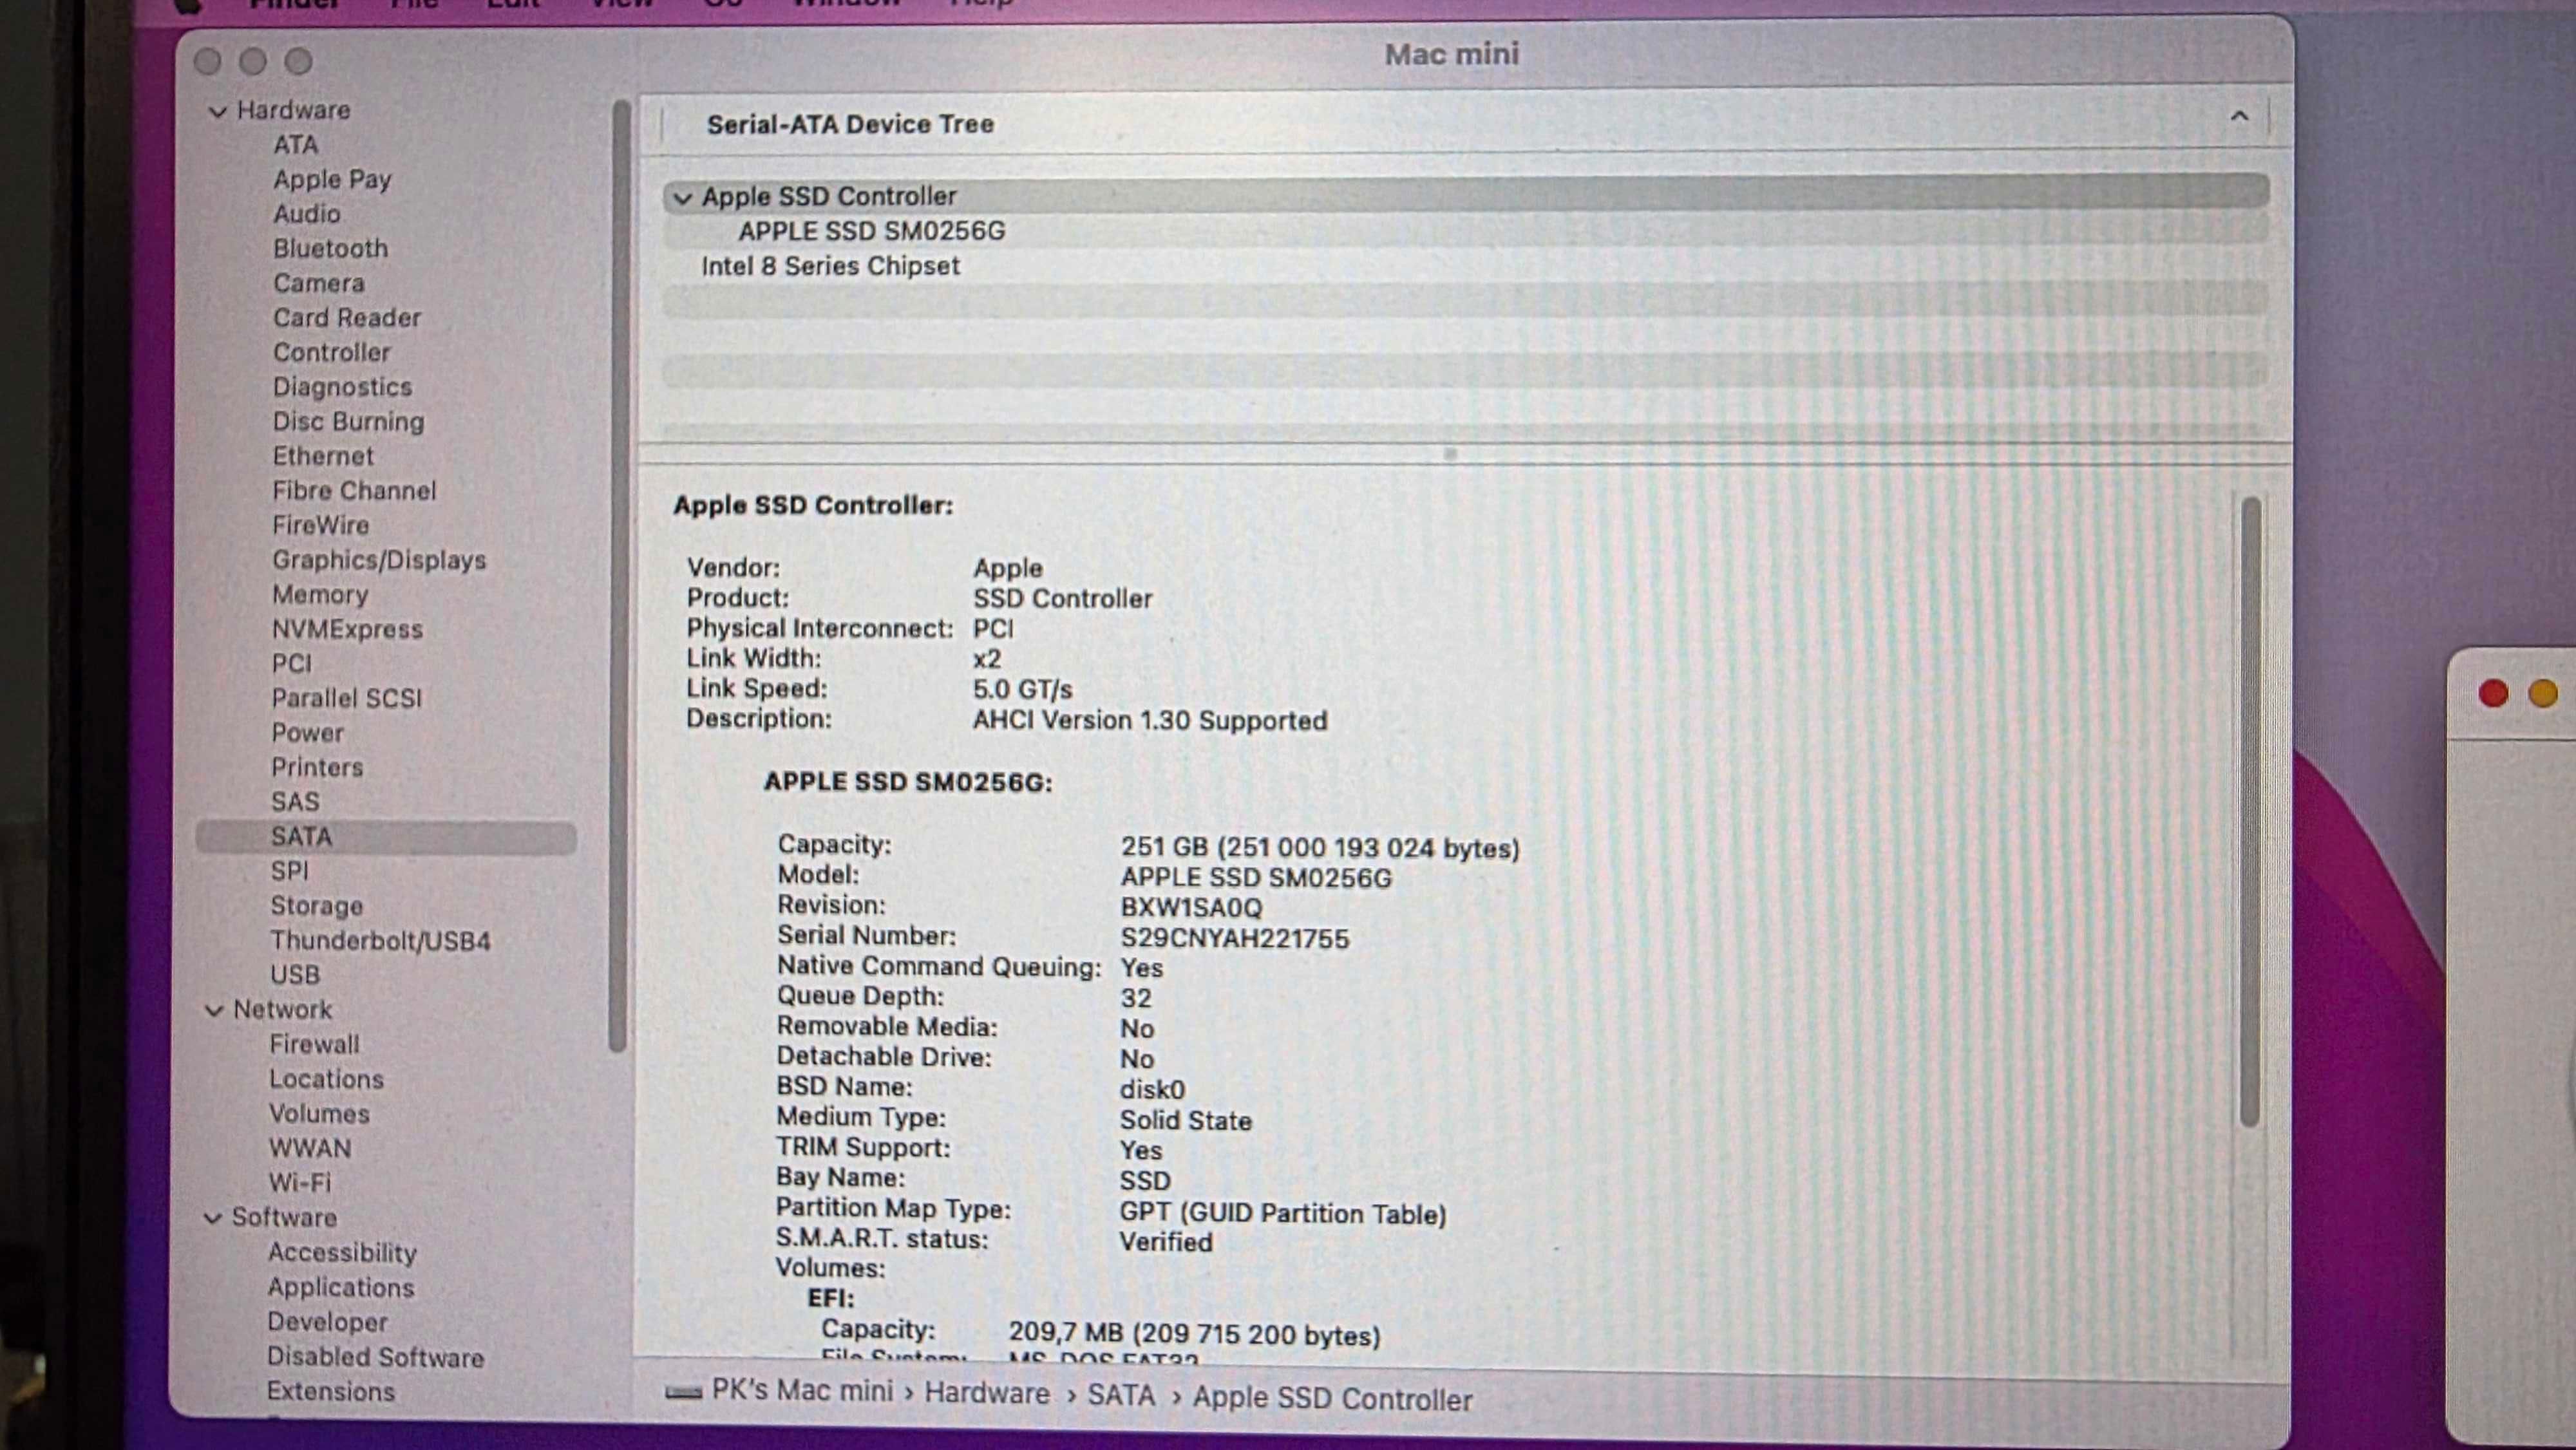
Task: Open Wi-Fi network info
Action: (299, 1183)
